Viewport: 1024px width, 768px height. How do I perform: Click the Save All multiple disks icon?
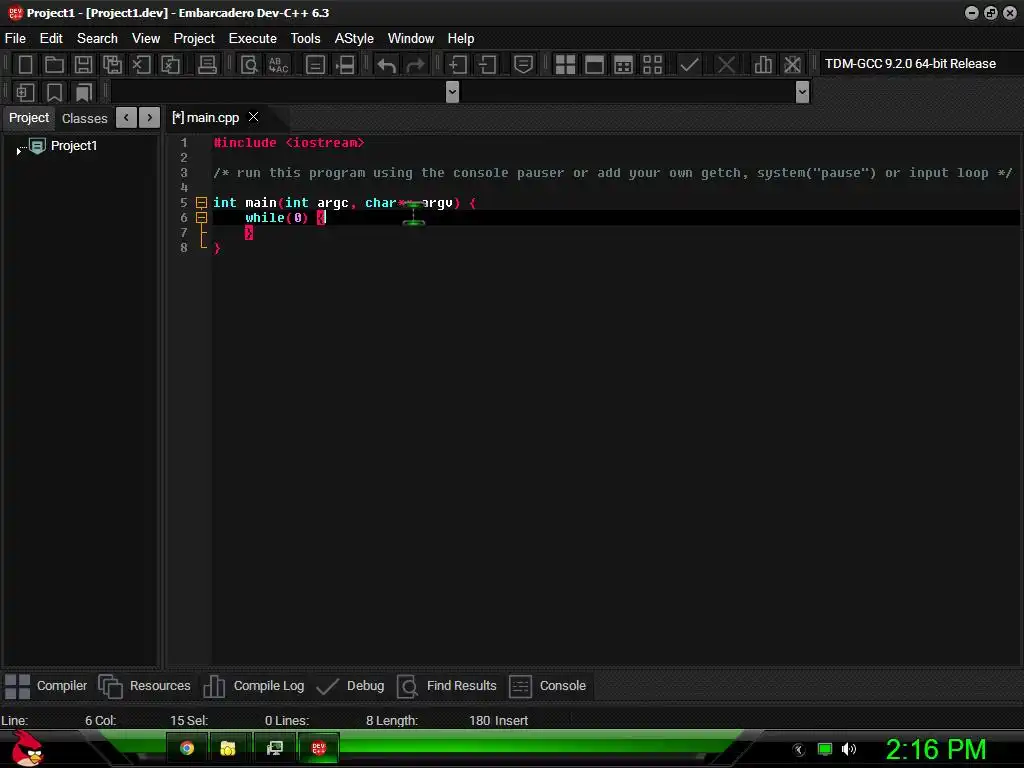coord(112,64)
